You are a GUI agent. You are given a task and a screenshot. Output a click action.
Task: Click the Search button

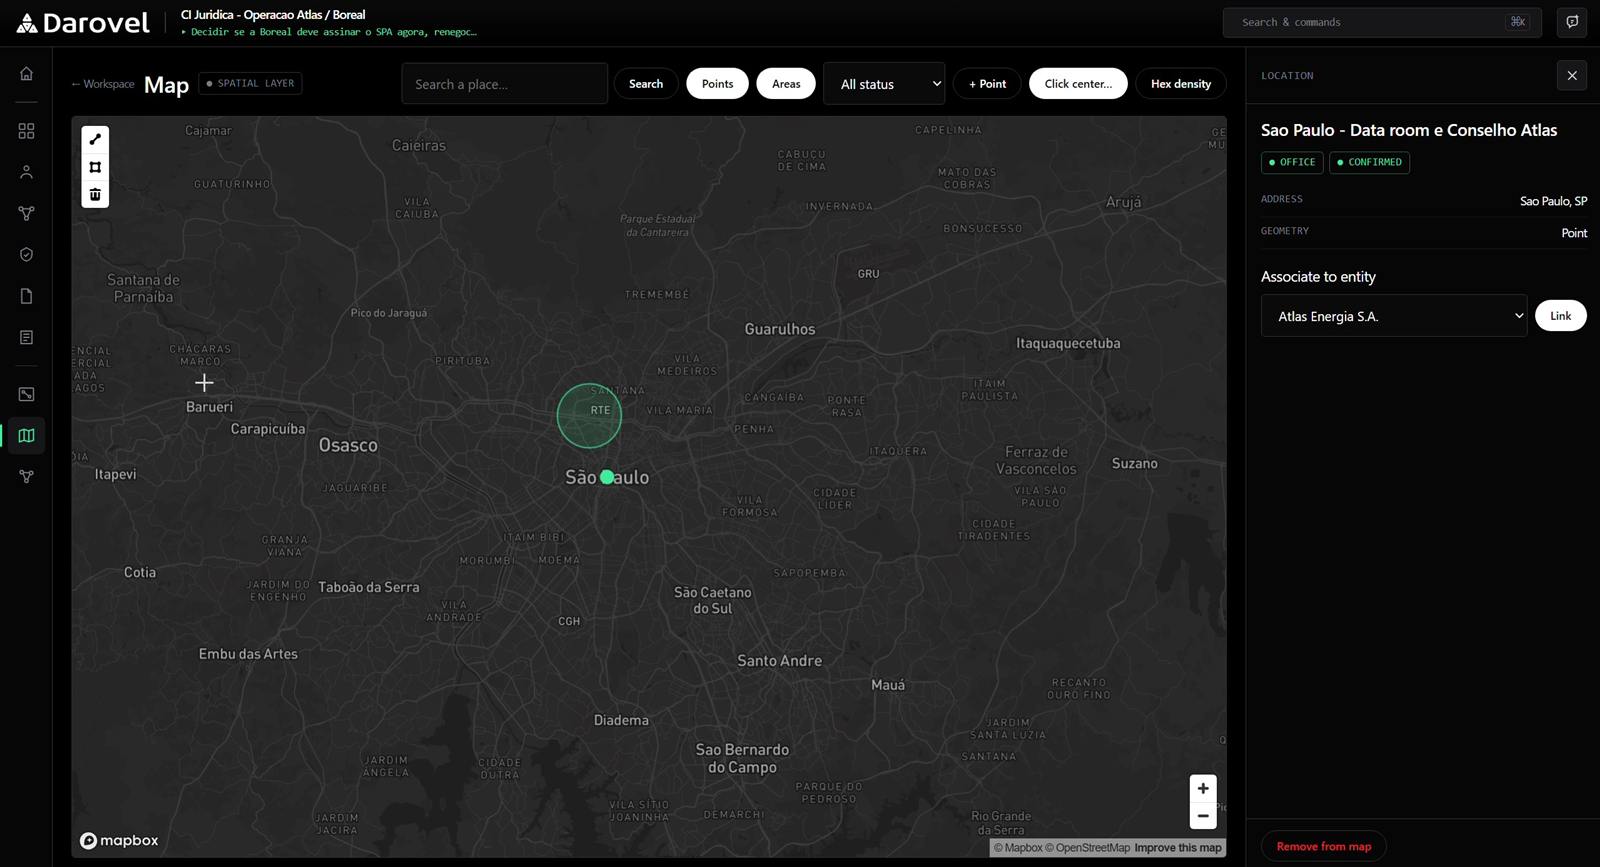pyautogui.click(x=646, y=84)
